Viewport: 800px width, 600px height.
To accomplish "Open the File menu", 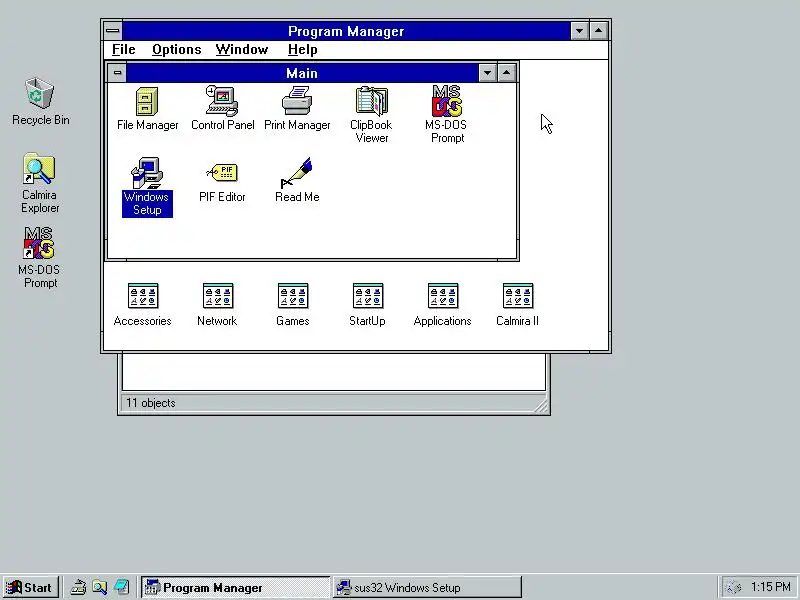I will [x=123, y=49].
